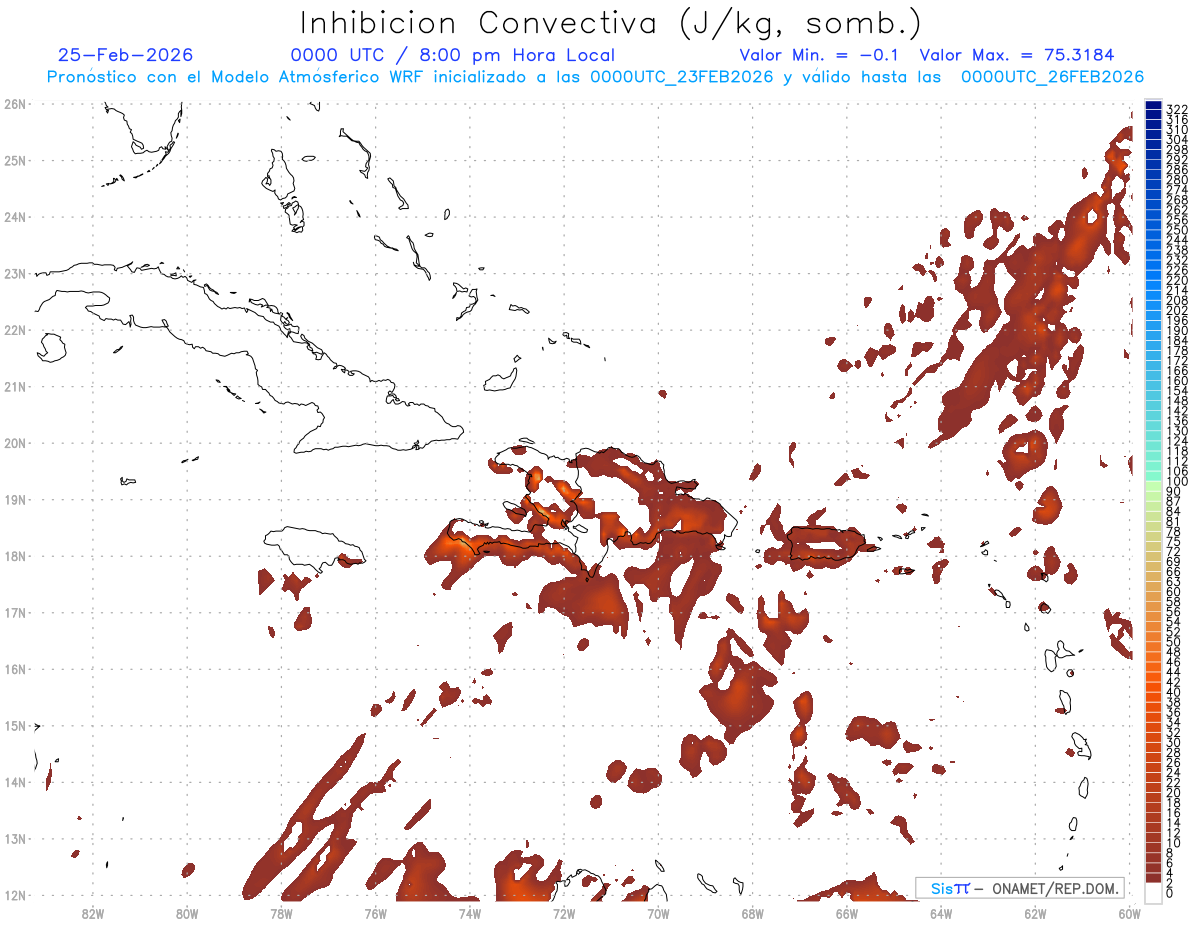Click the latitude label "22N"
Viewport: 1200px width, 927px height.
click(x=14, y=329)
